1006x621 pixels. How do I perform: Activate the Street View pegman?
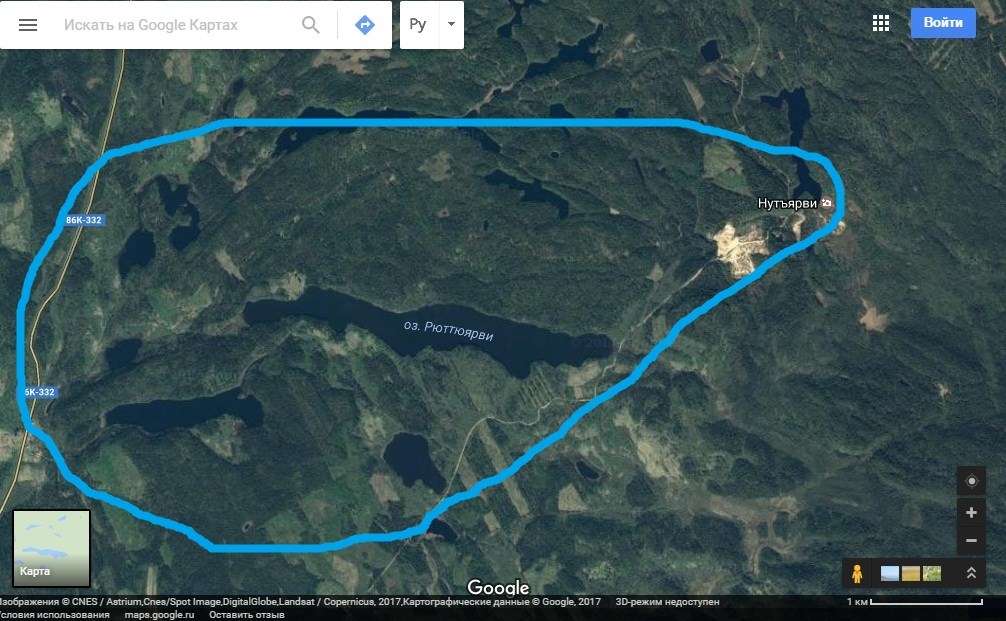pos(857,573)
